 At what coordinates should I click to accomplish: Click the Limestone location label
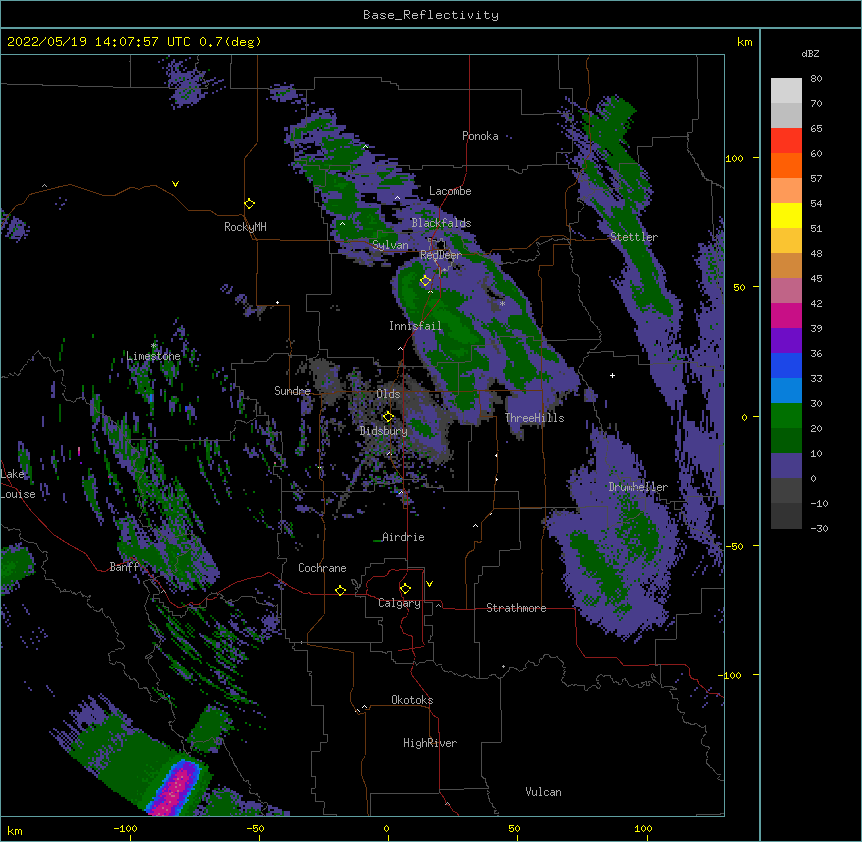[x=153, y=356]
